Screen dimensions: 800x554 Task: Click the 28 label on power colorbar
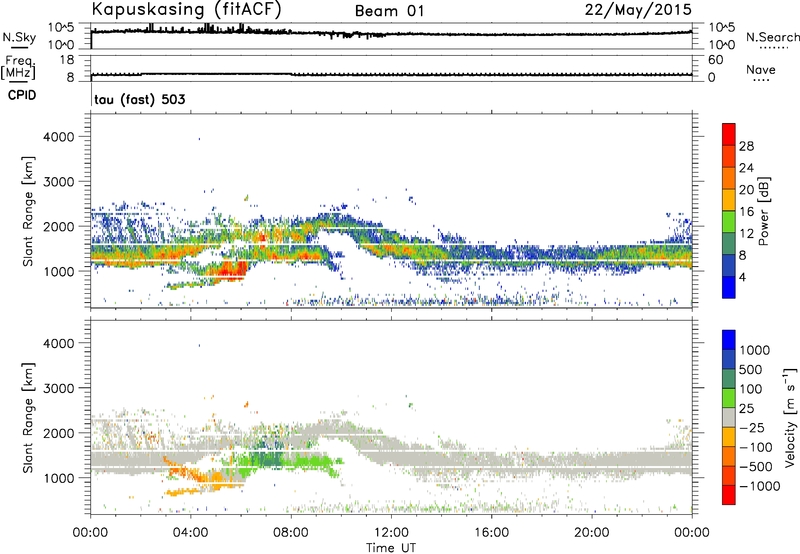(x=746, y=146)
